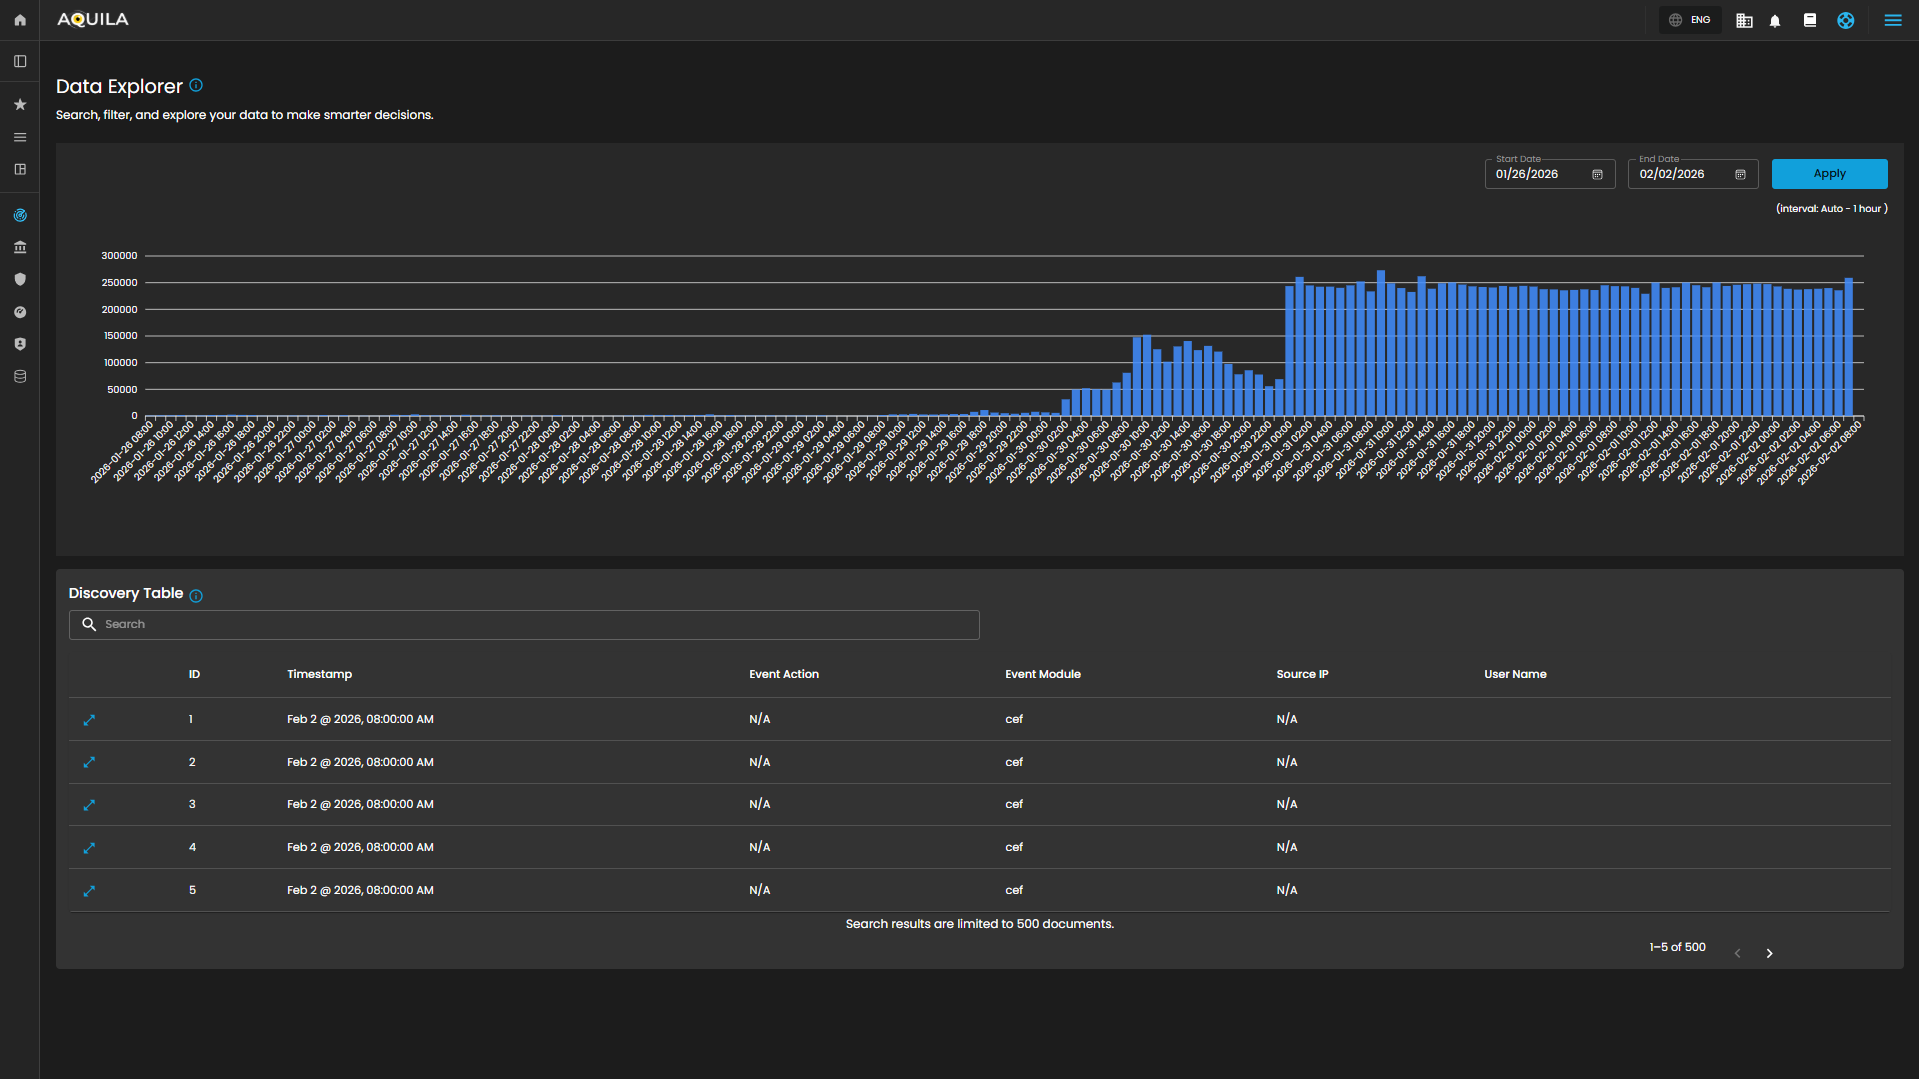Open the documentation book icon
1919x1079 pixels.
[1809, 20]
